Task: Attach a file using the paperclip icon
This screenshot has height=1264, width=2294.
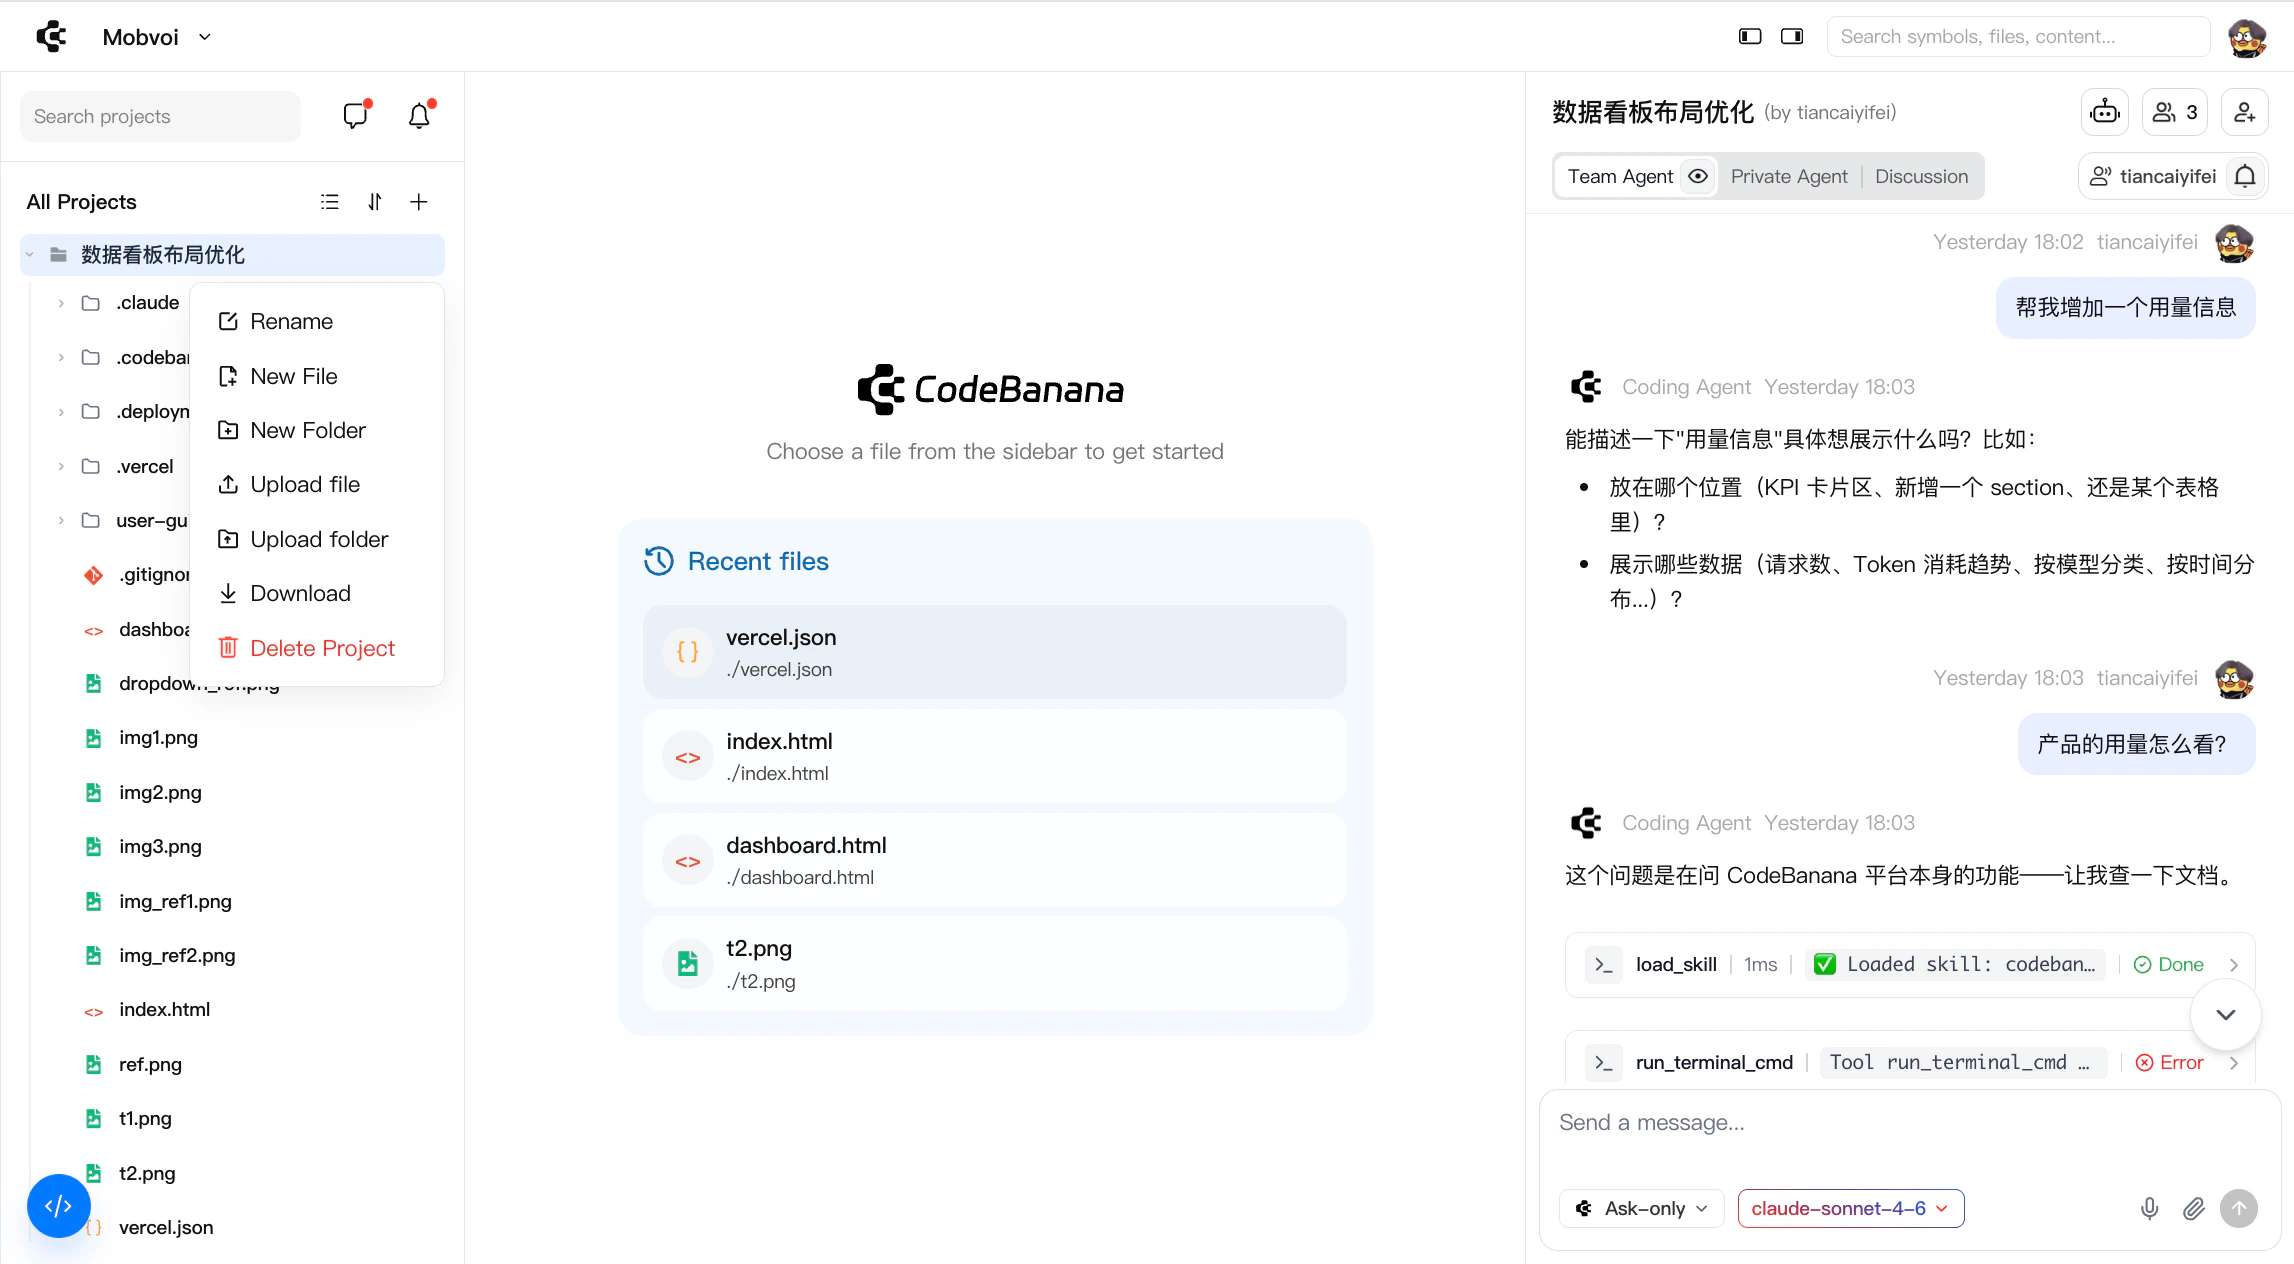Action: [2193, 1208]
